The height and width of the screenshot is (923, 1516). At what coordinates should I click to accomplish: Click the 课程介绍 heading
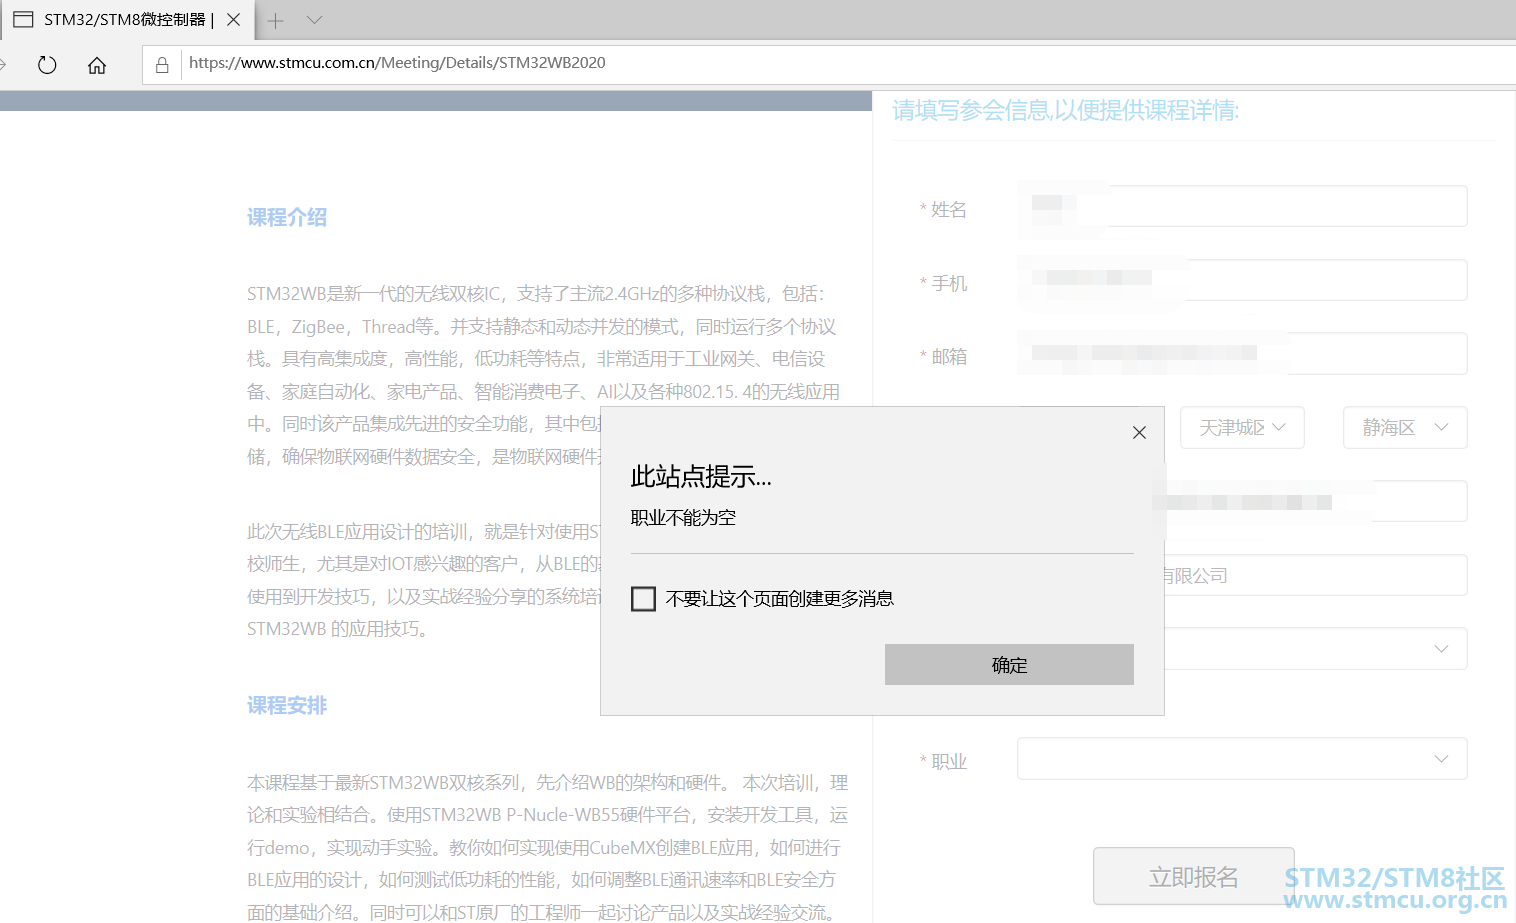[x=287, y=218]
